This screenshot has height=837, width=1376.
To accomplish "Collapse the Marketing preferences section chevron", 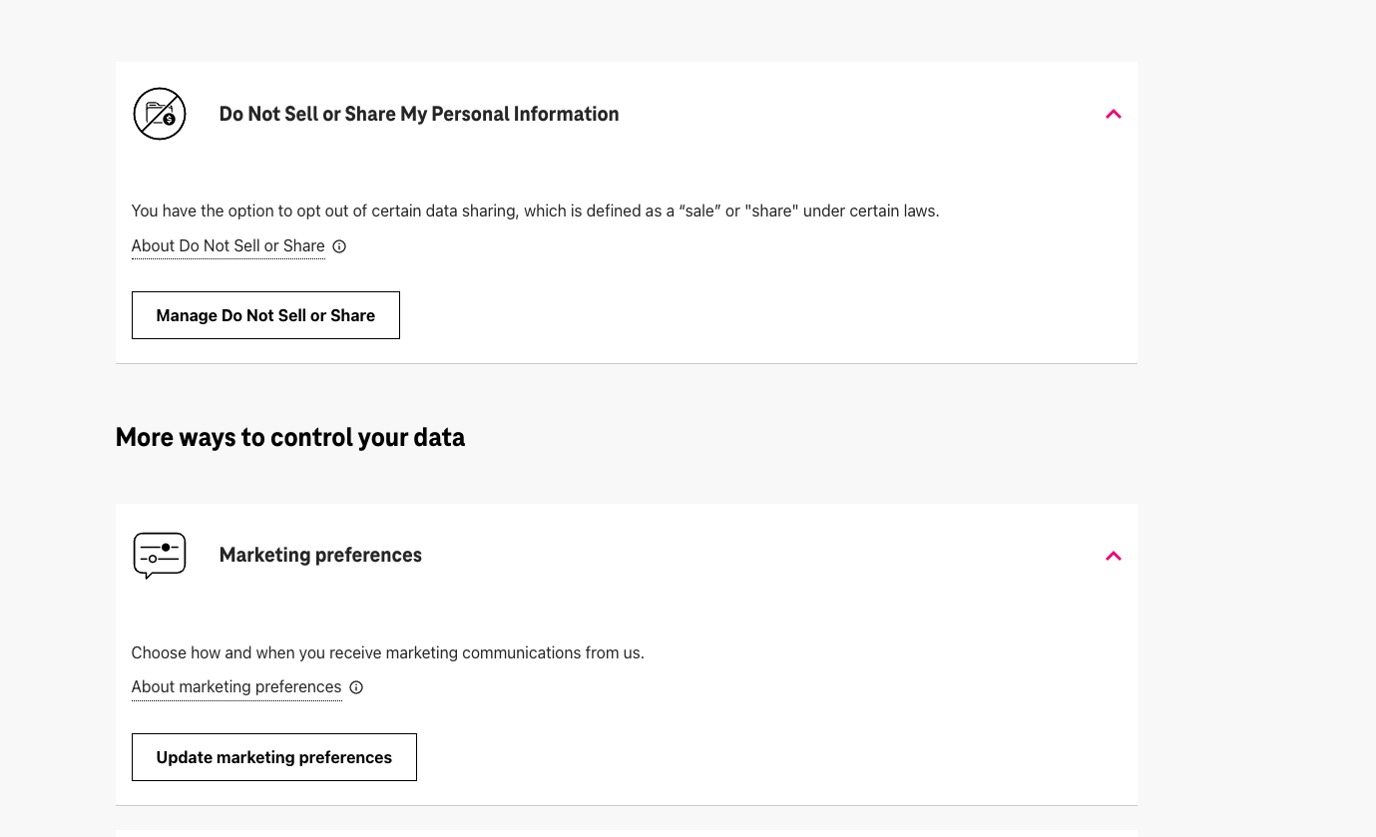I will 1113,556.
